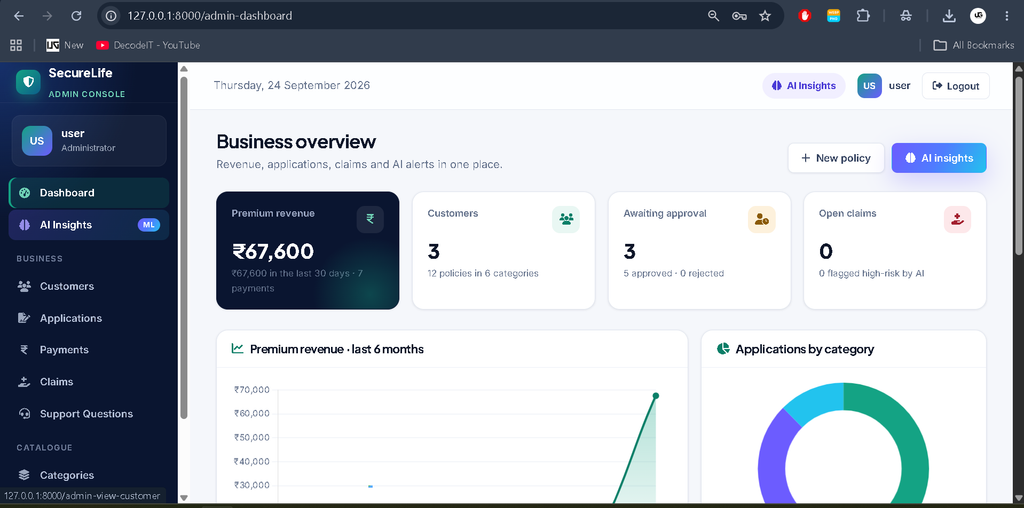
Task: Click the light blue segment of the donut chart
Action: pyautogui.click(x=816, y=400)
